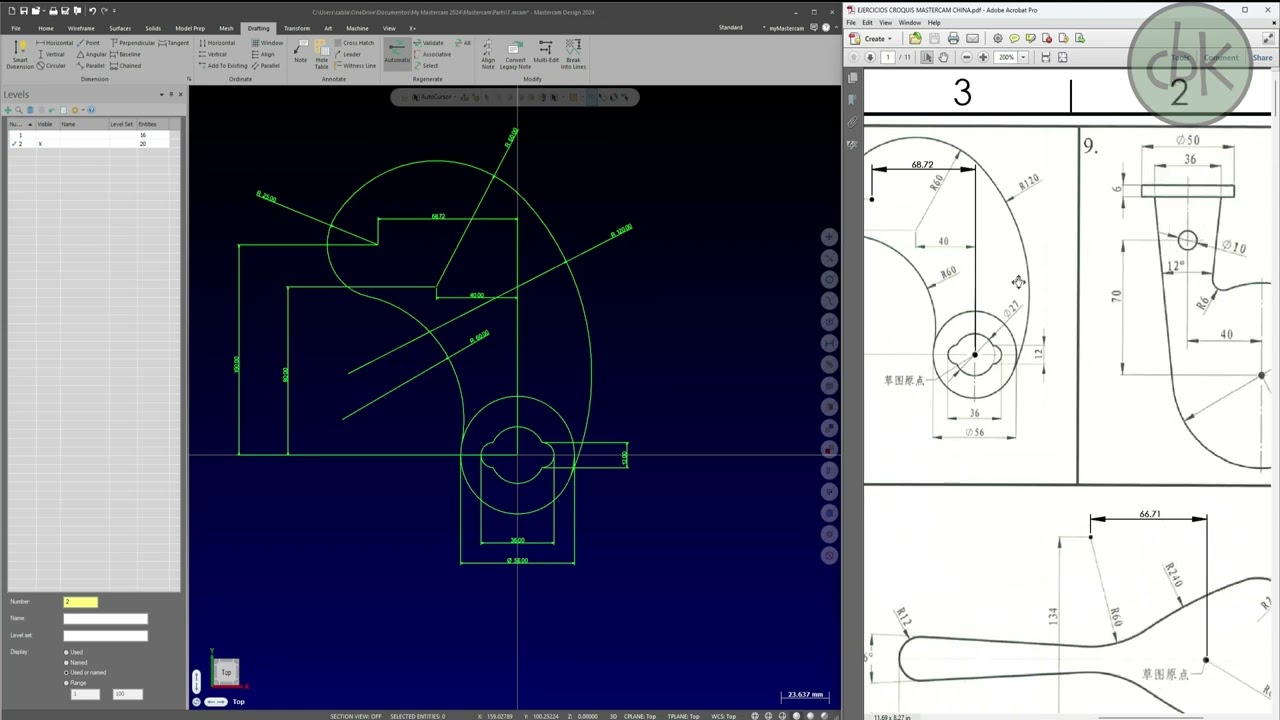
Task: Switch to the Solids ribbon tab
Action: tap(153, 28)
